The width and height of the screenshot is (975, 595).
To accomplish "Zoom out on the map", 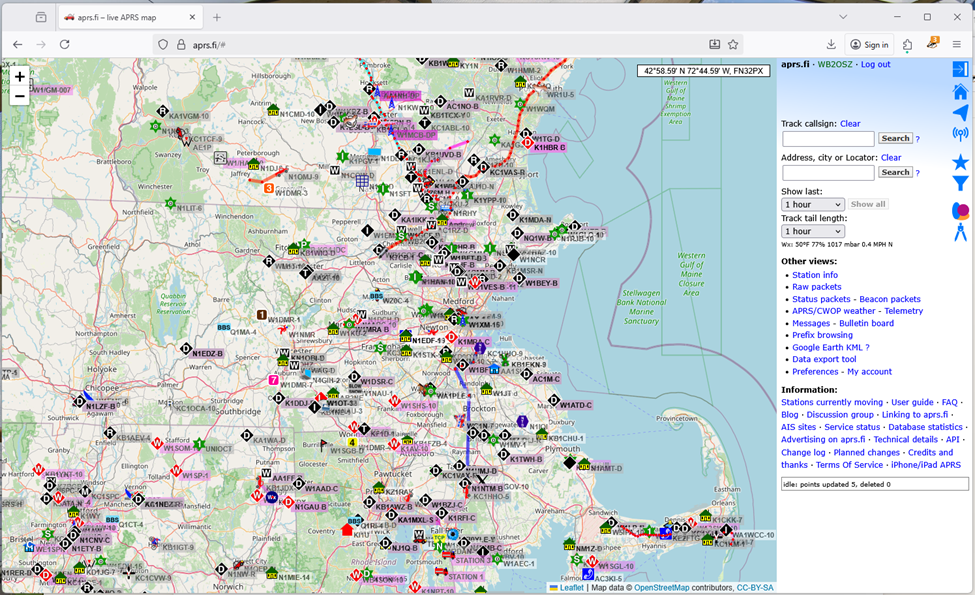I will (x=19, y=96).
